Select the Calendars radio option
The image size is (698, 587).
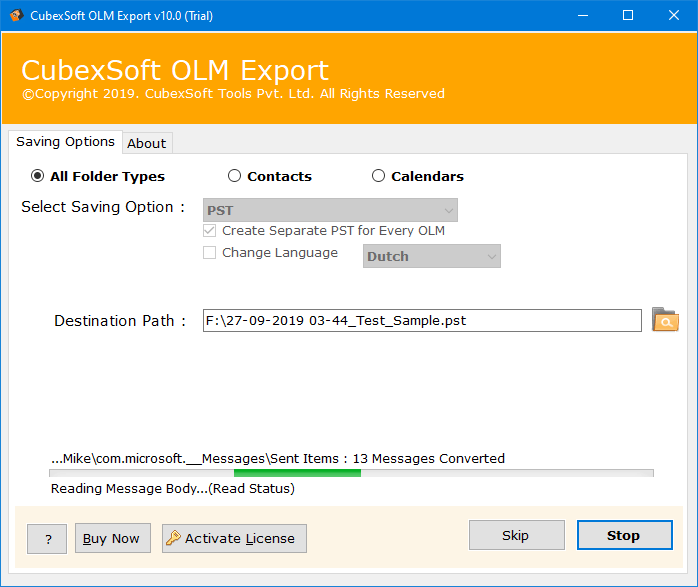tap(378, 176)
